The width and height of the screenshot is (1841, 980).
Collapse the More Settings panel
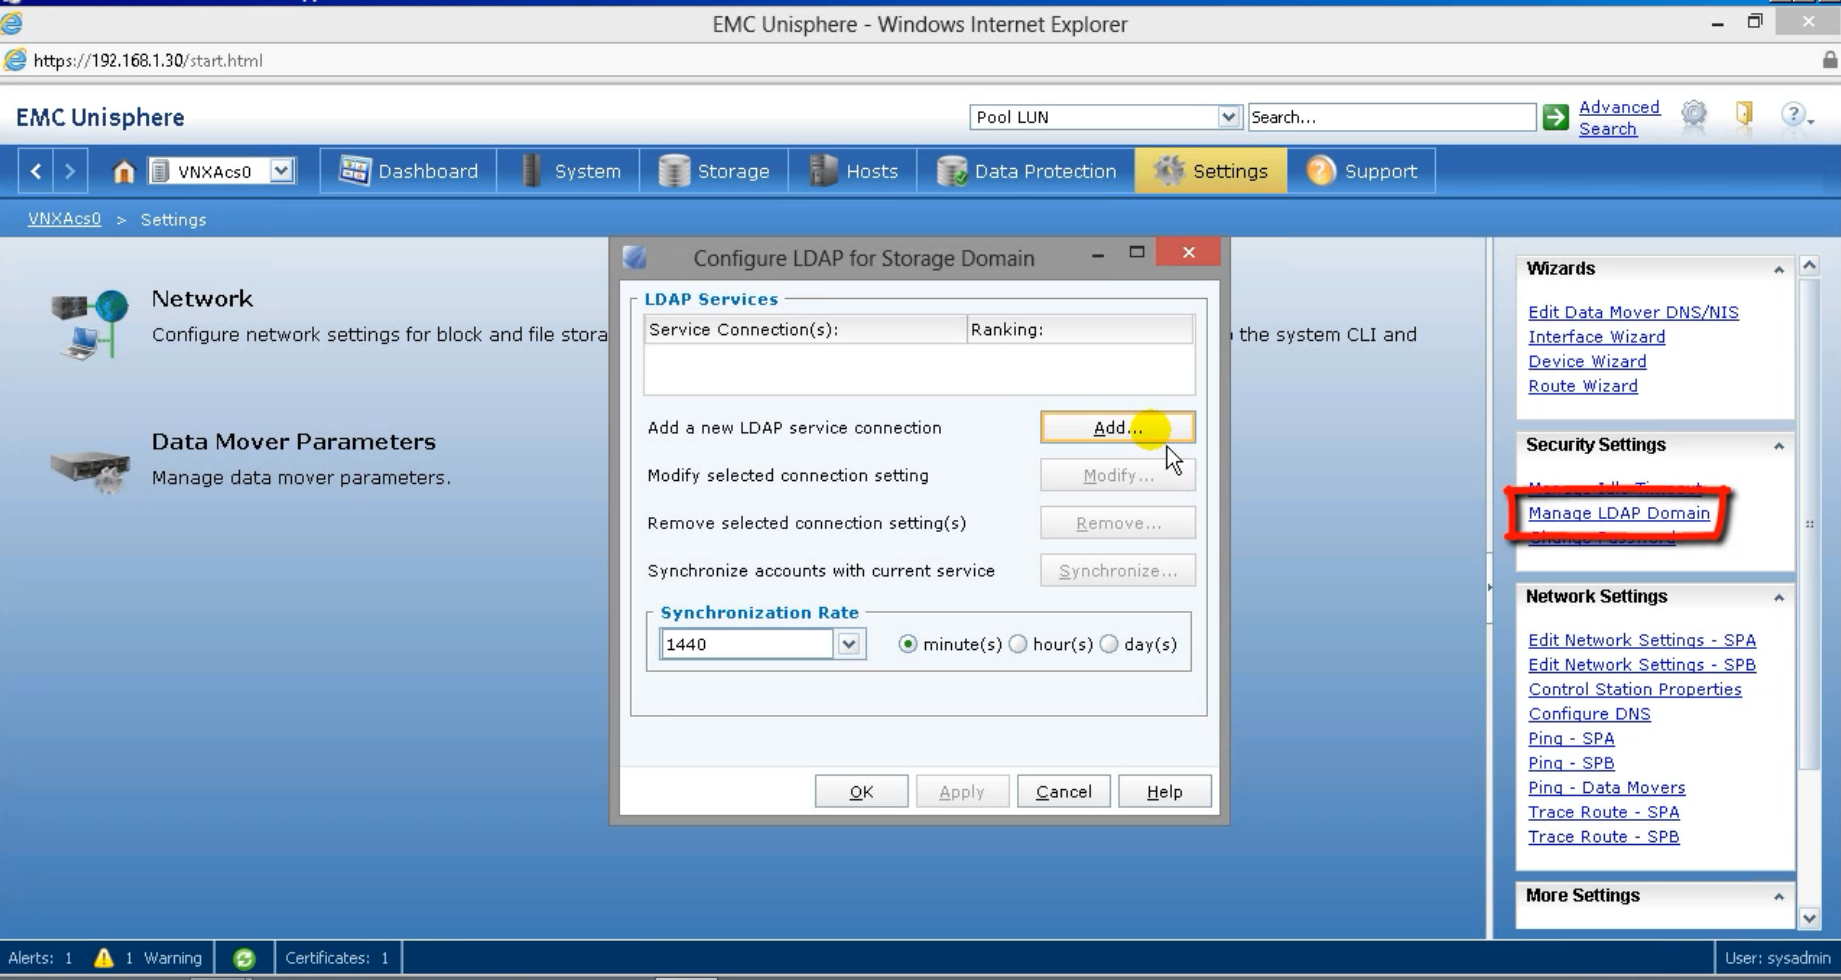pos(1779,897)
